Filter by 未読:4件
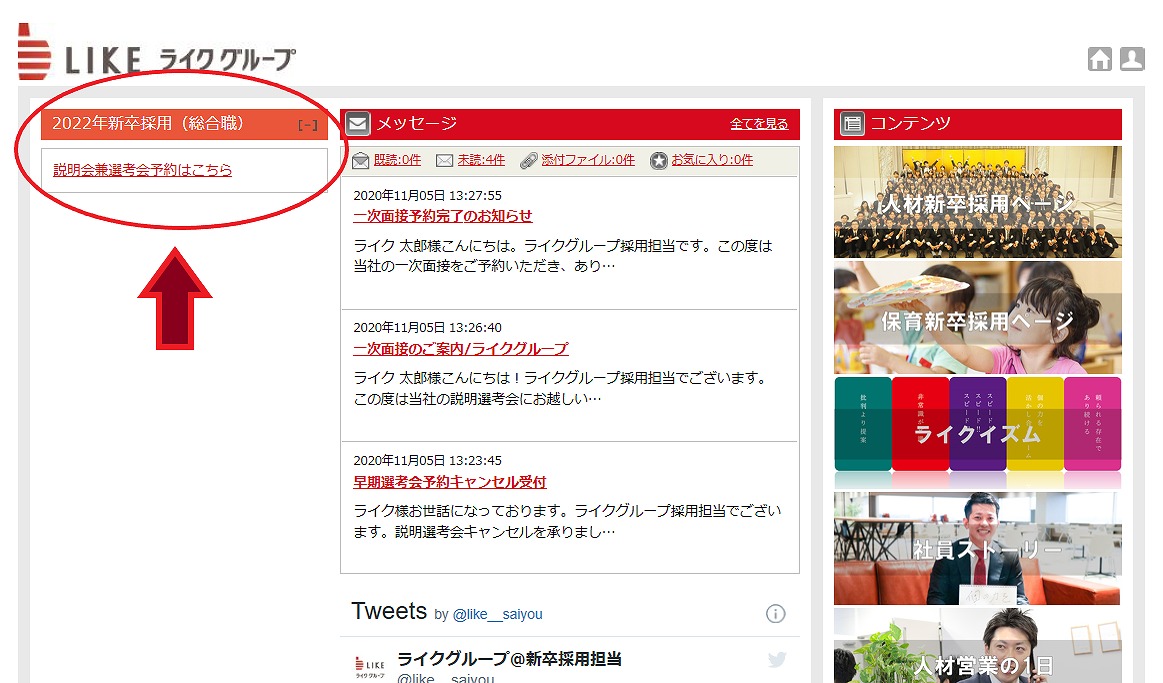 coord(481,160)
